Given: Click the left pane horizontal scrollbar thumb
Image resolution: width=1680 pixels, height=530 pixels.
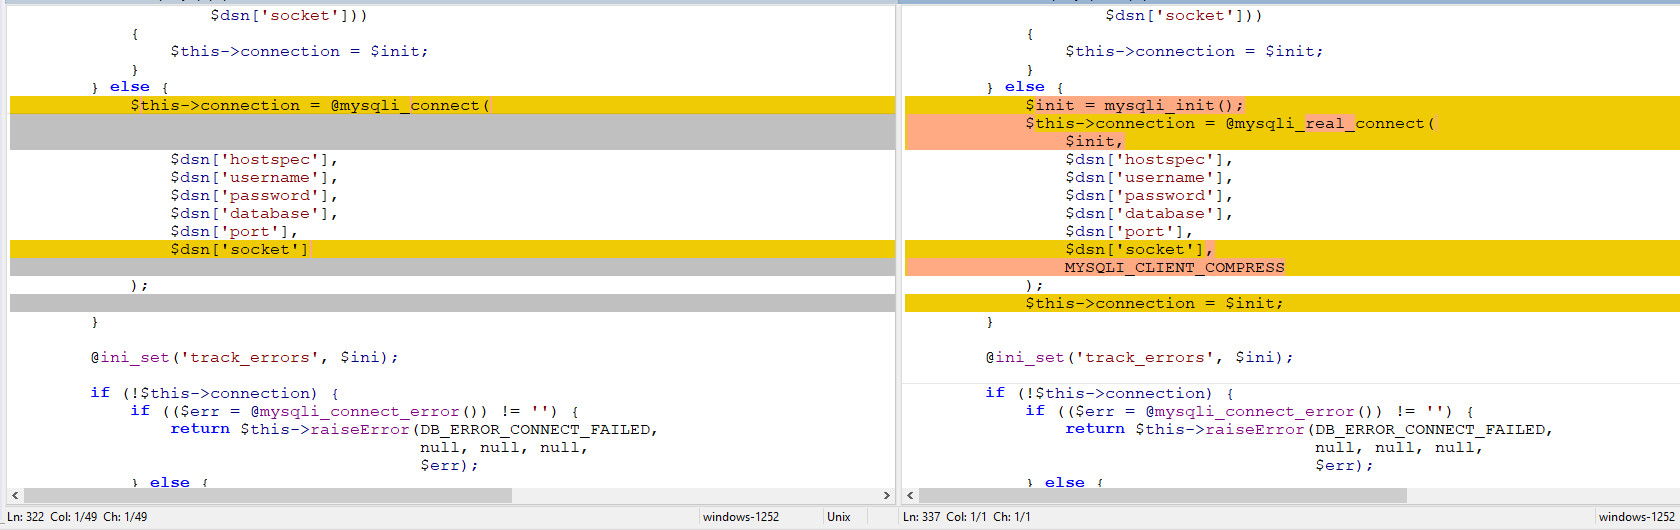Looking at the screenshot, I should (268, 495).
